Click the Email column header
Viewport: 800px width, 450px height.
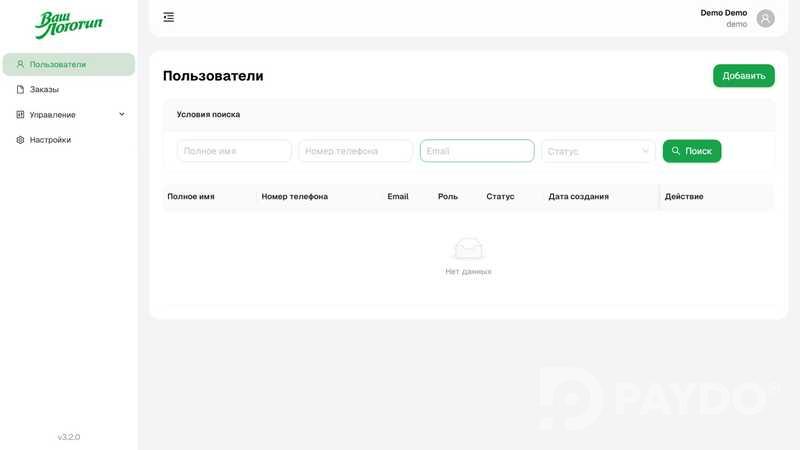point(398,196)
